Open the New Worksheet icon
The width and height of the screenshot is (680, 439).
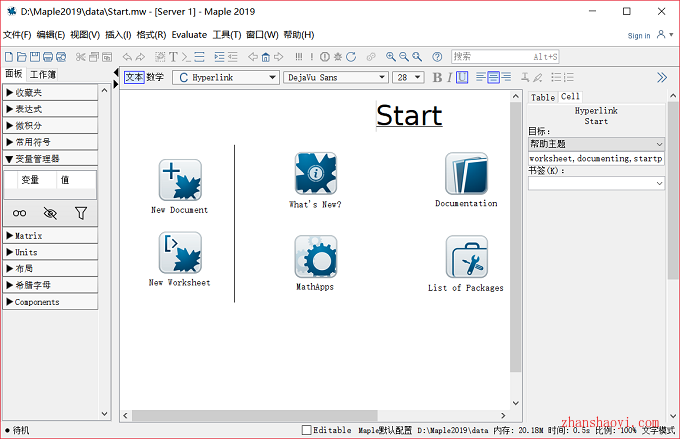point(180,252)
